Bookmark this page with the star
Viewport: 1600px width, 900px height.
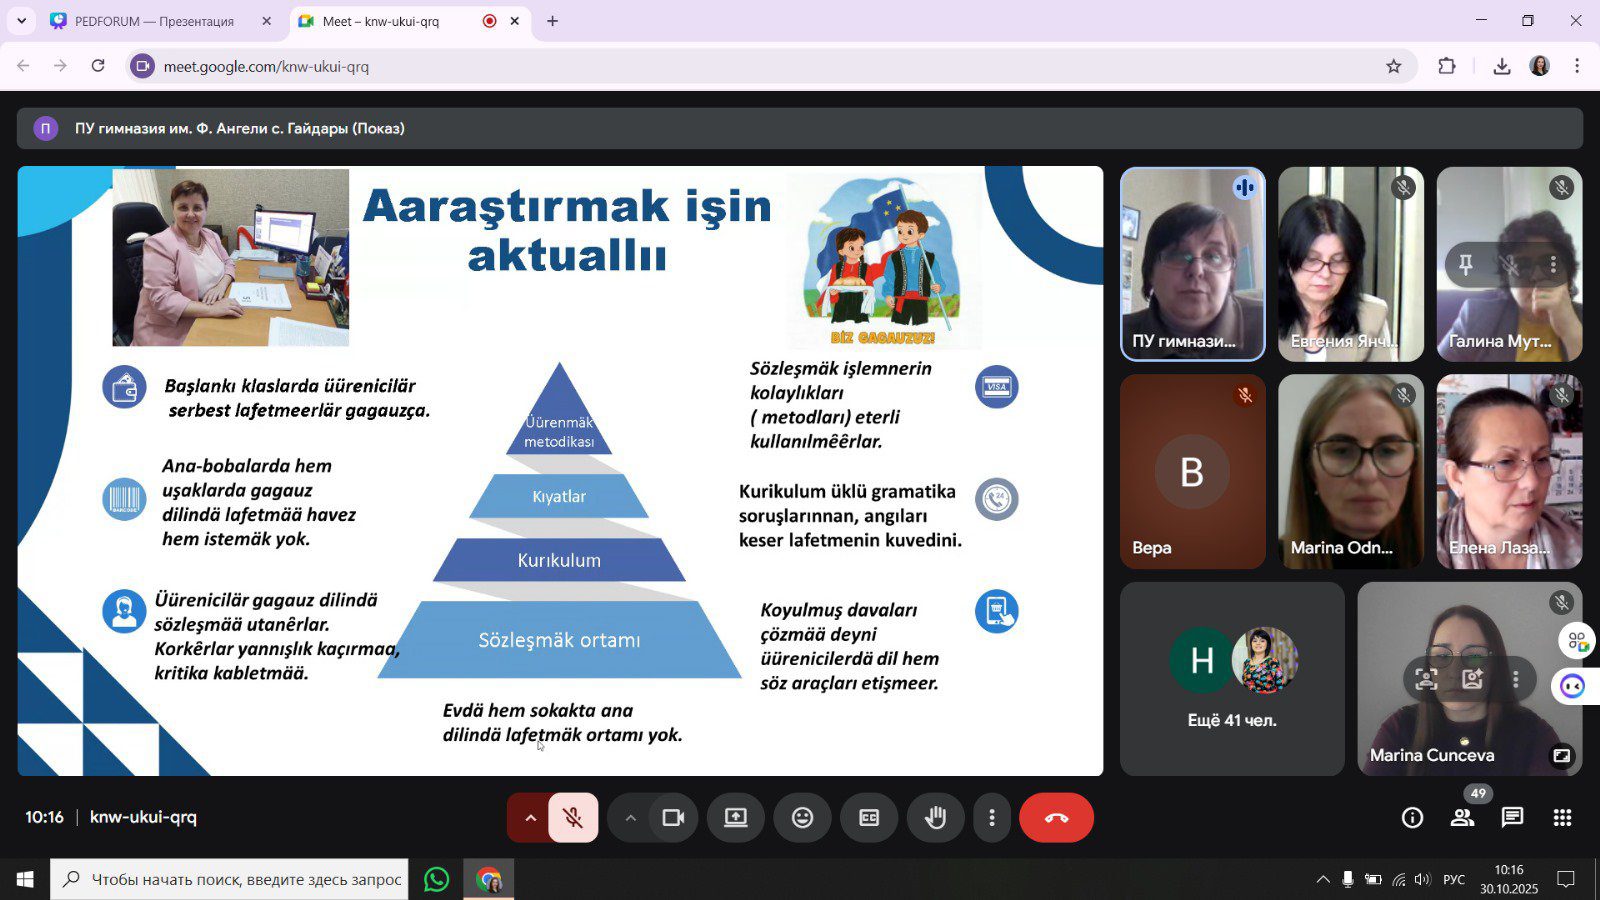coord(1393,67)
